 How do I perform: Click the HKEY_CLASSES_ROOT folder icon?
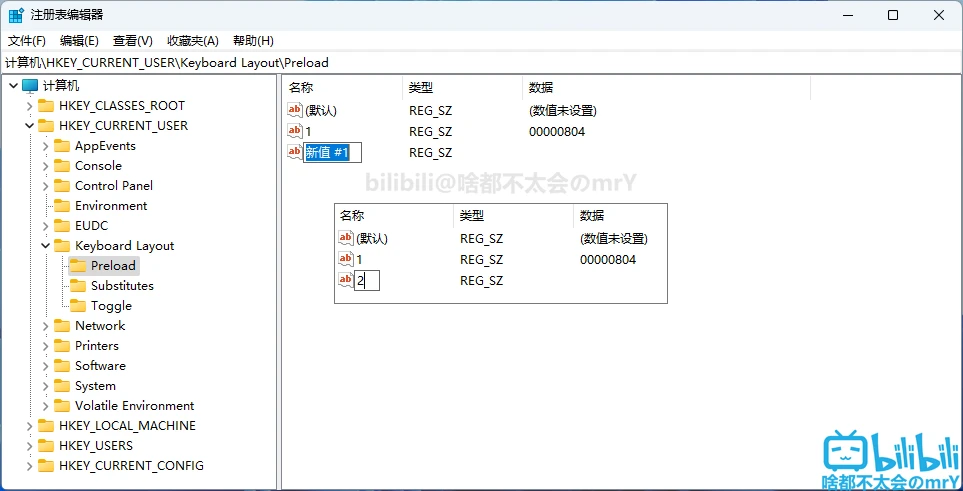coord(46,106)
